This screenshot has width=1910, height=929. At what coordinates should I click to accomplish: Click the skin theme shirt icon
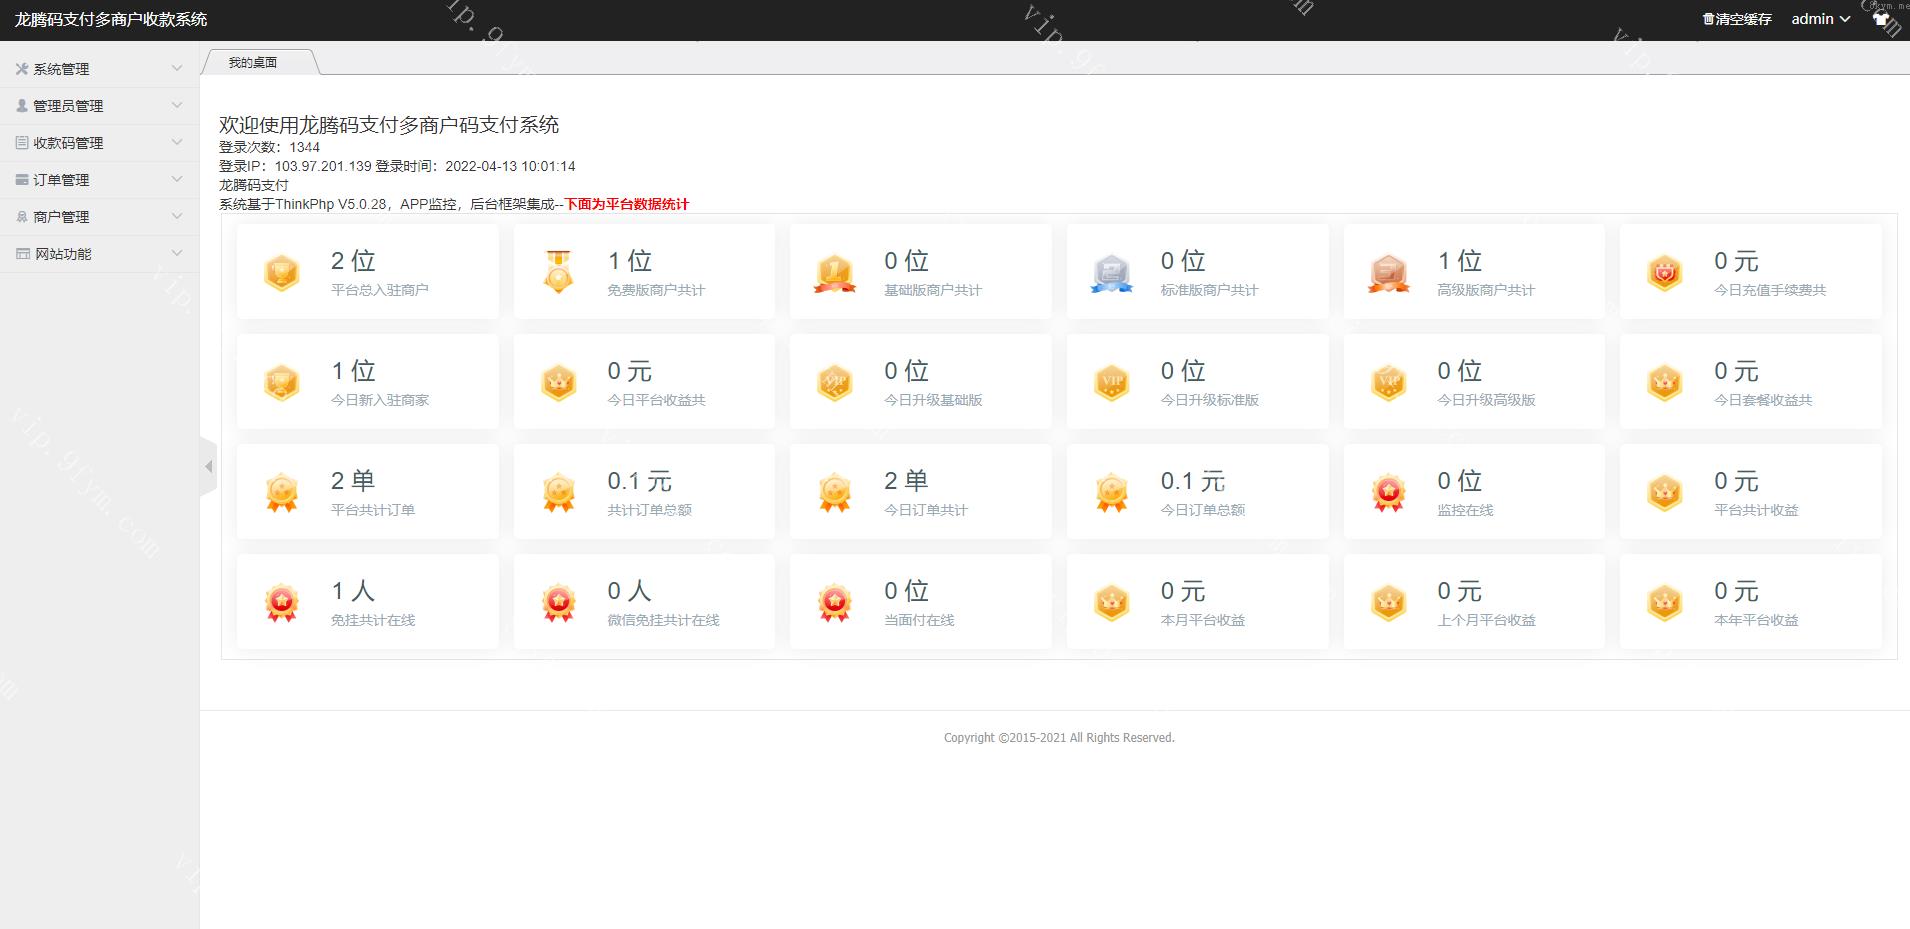point(1881,19)
